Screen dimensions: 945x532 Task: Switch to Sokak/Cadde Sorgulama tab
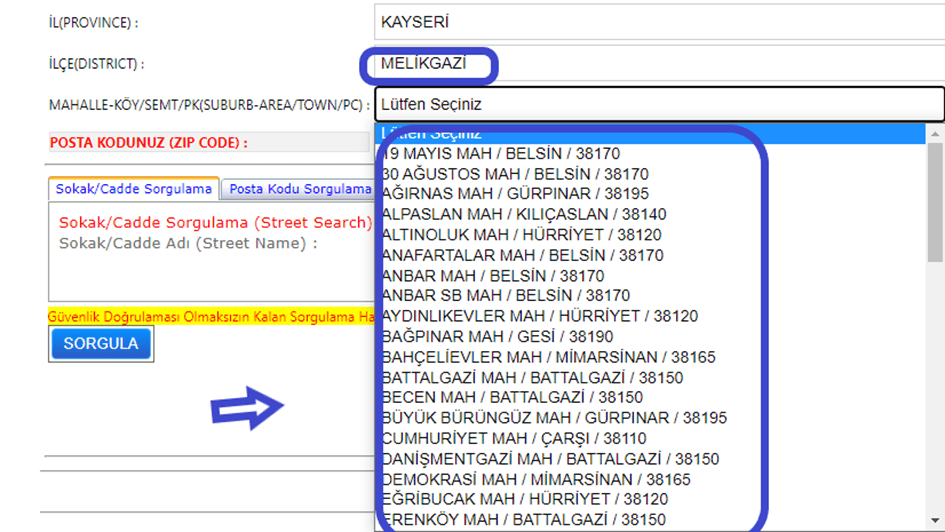[134, 188]
